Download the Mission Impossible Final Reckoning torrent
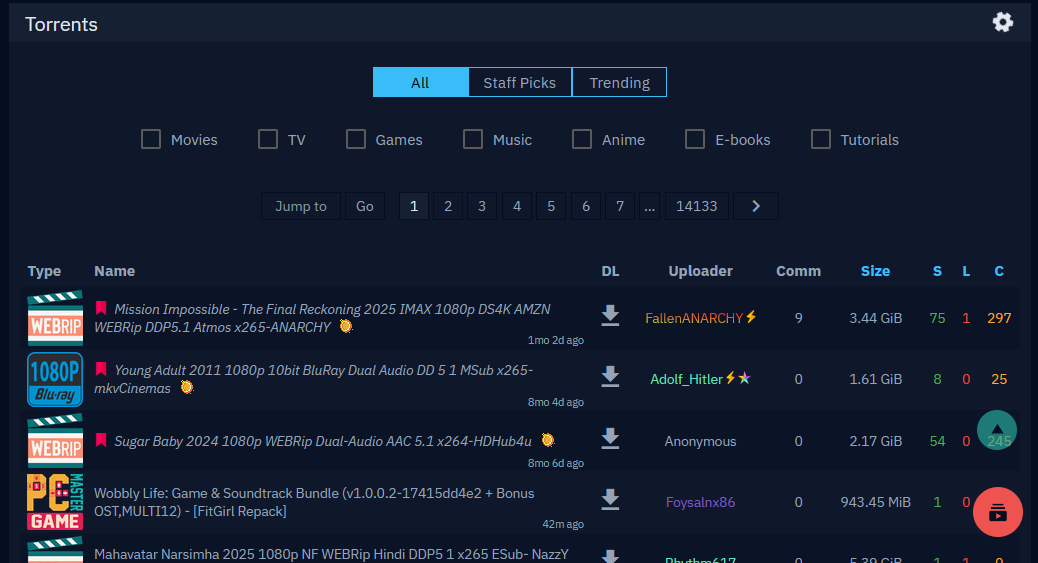Image resolution: width=1038 pixels, height=563 pixels. (610, 317)
